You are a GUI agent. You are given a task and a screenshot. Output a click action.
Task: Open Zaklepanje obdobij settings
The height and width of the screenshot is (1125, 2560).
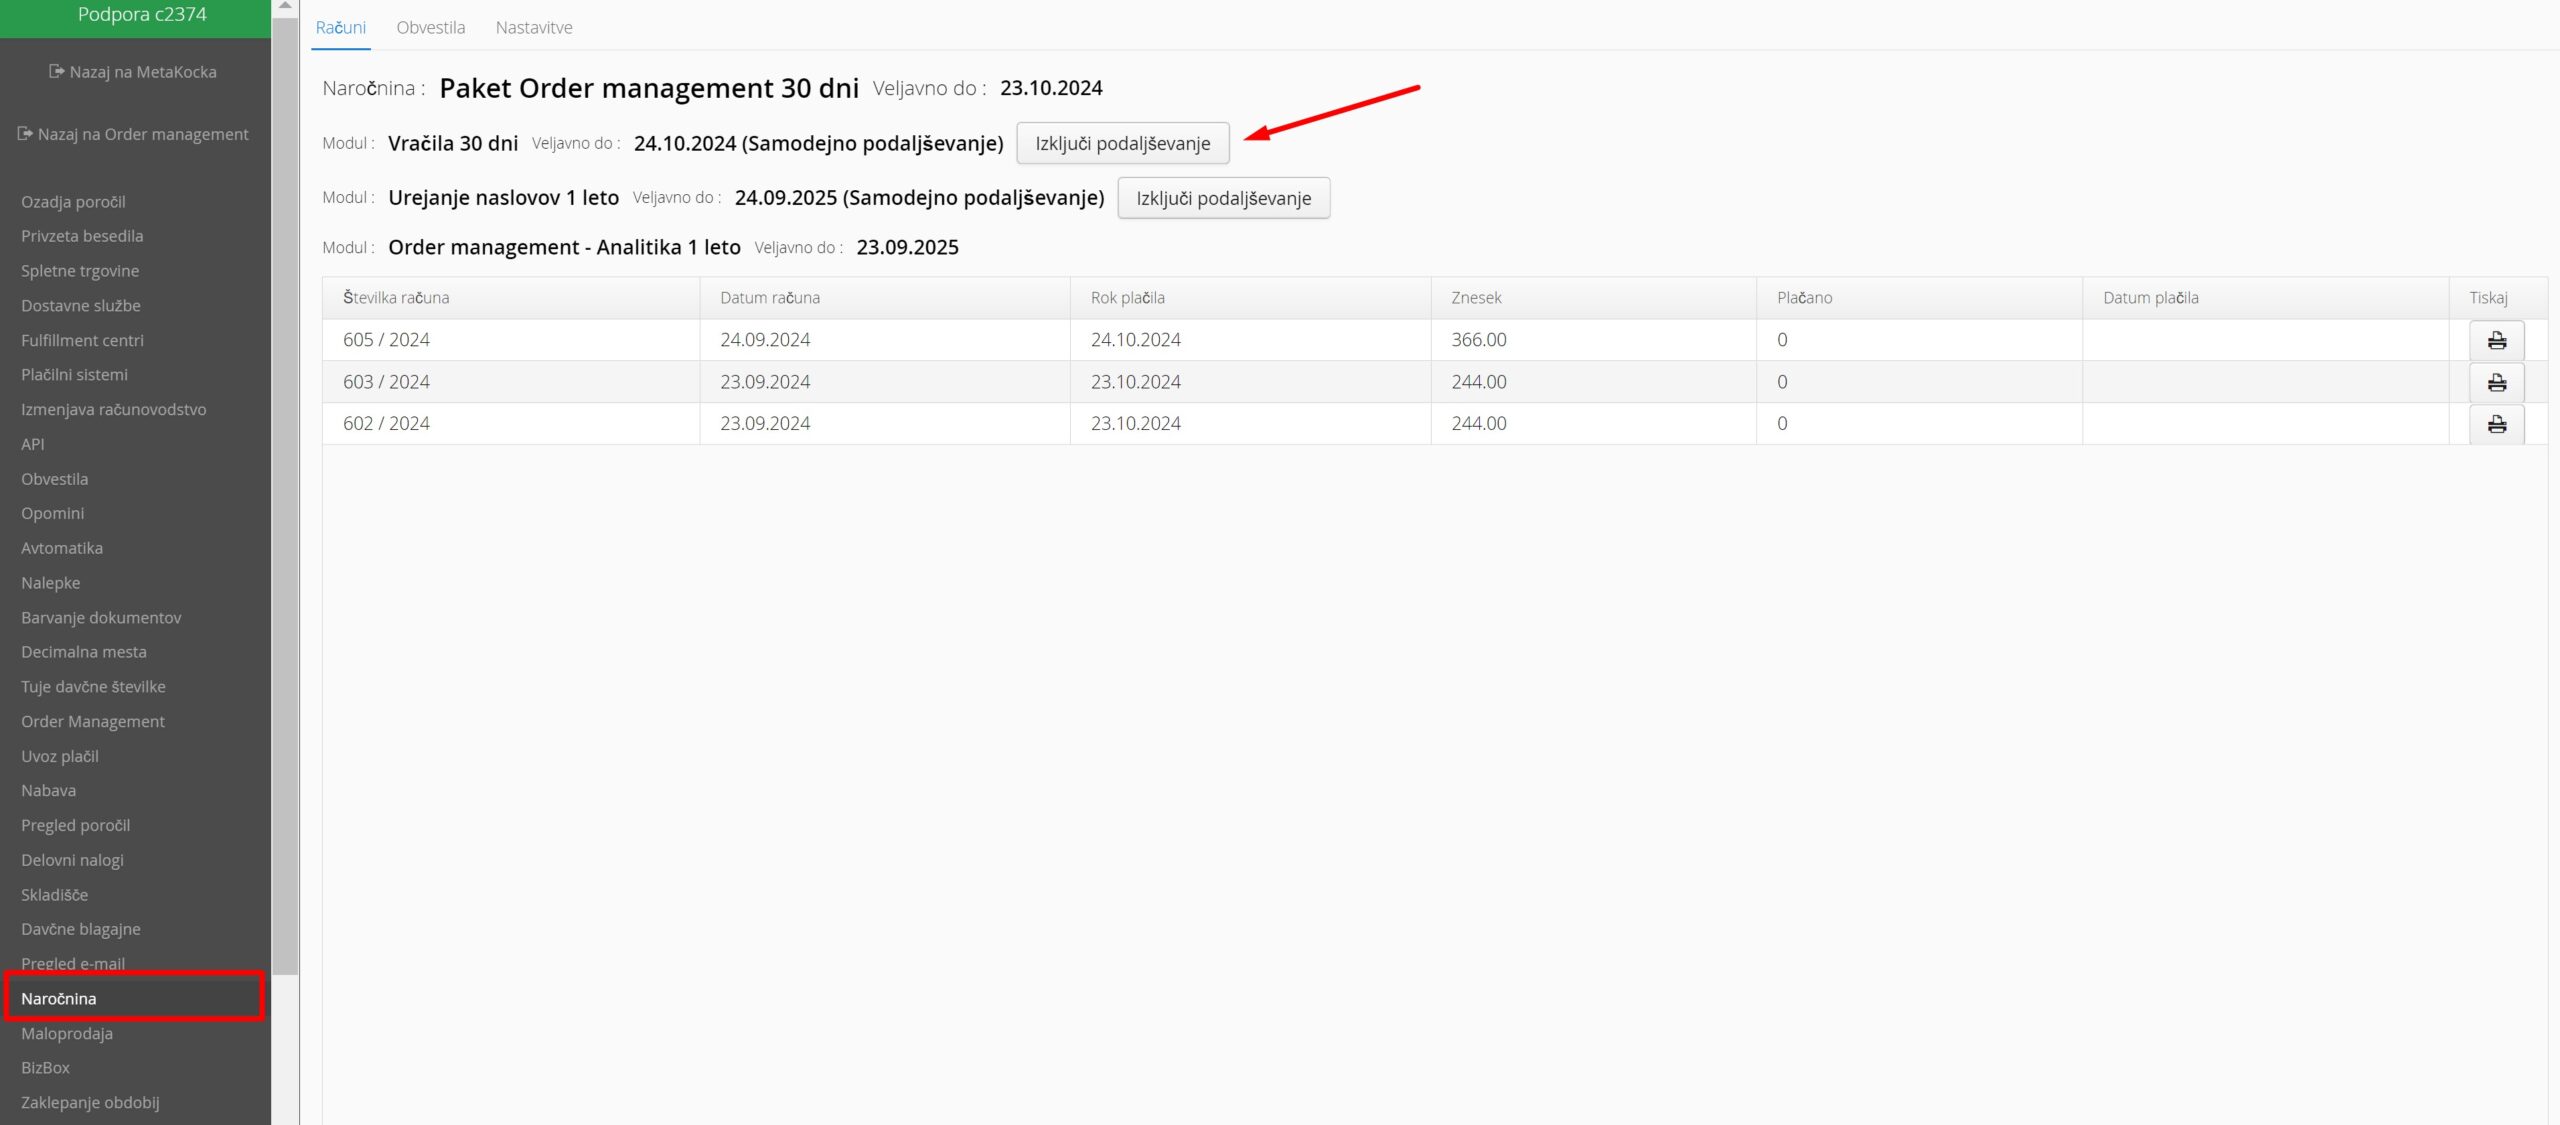tap(90, 1102)
